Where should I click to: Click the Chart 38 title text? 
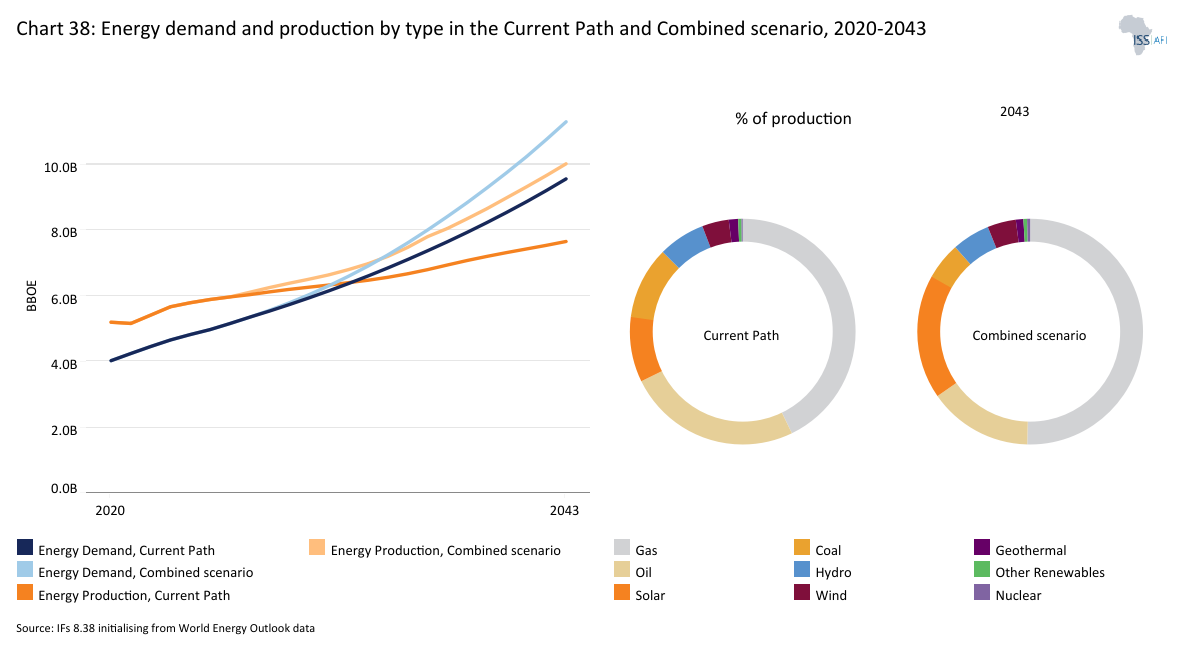[x=471, y=29]
